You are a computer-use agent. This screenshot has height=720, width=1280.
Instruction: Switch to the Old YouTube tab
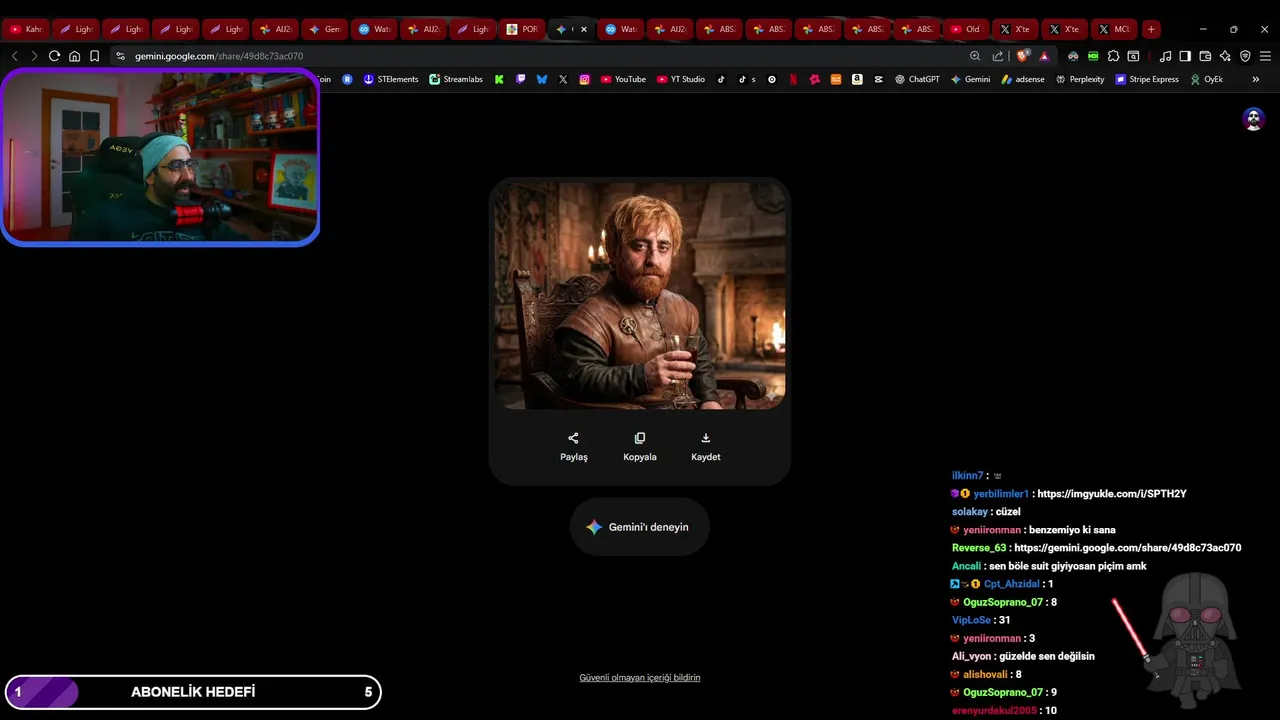tap(964, 29)
